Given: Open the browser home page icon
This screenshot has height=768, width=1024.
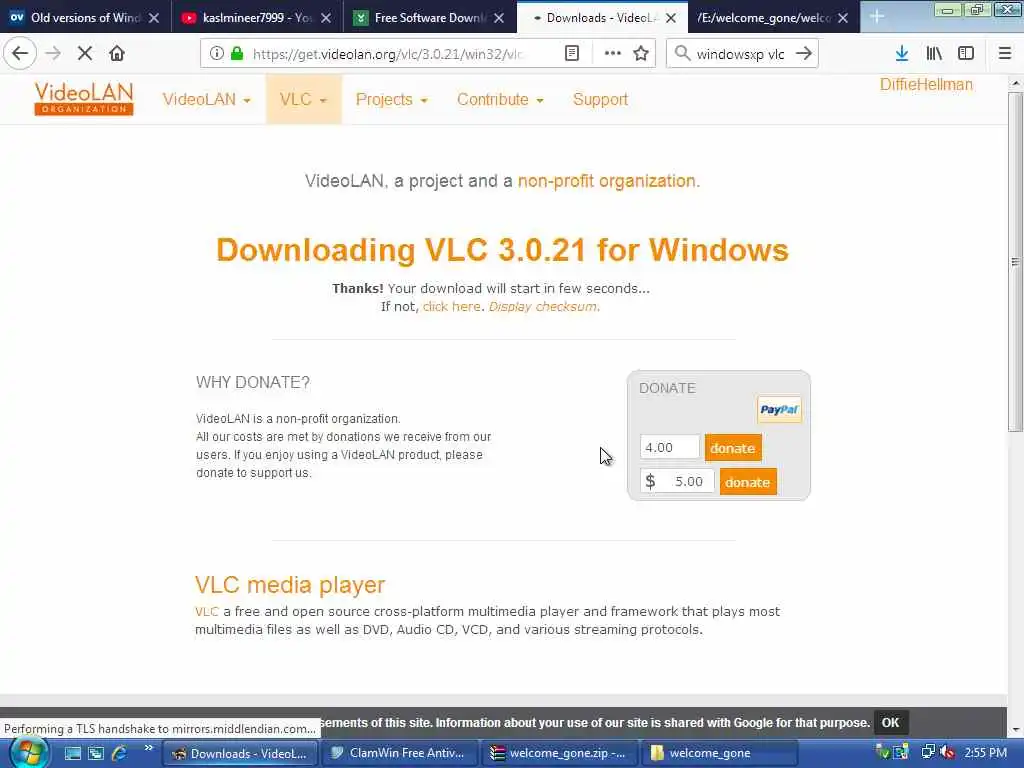Looking at the screenshot, I should coord(117,54).
